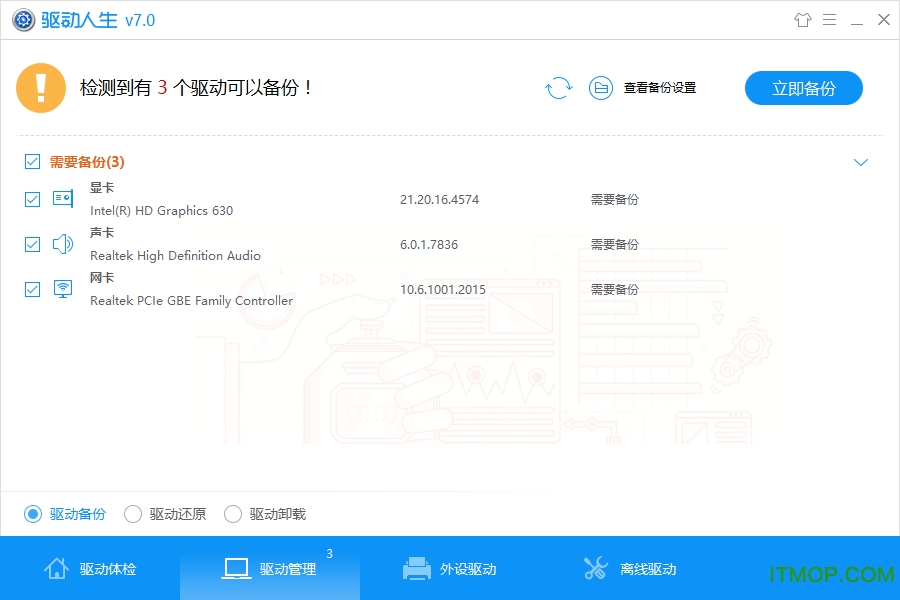The image size is (900, 600).
Task: Uncheck the 声卡 driver checkbox
Action: [33, 245]
